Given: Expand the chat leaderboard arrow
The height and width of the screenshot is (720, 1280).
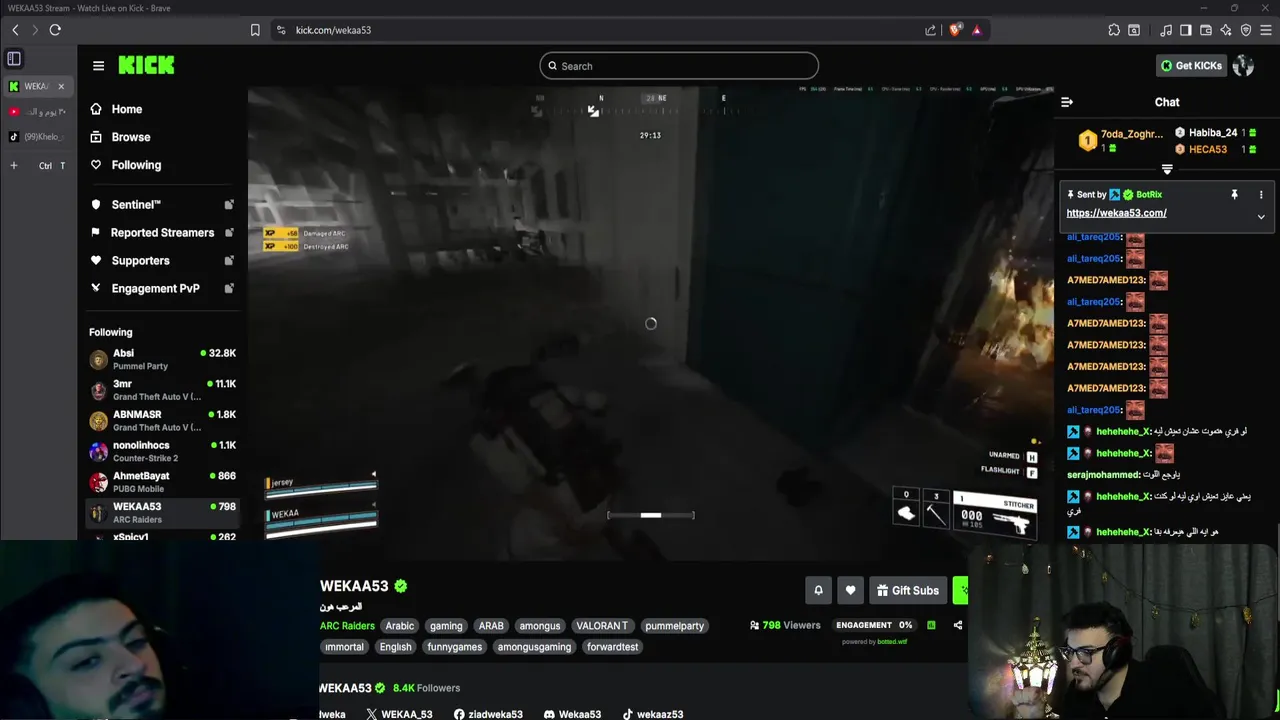Looking at the screenshot, I should 1167,170.
